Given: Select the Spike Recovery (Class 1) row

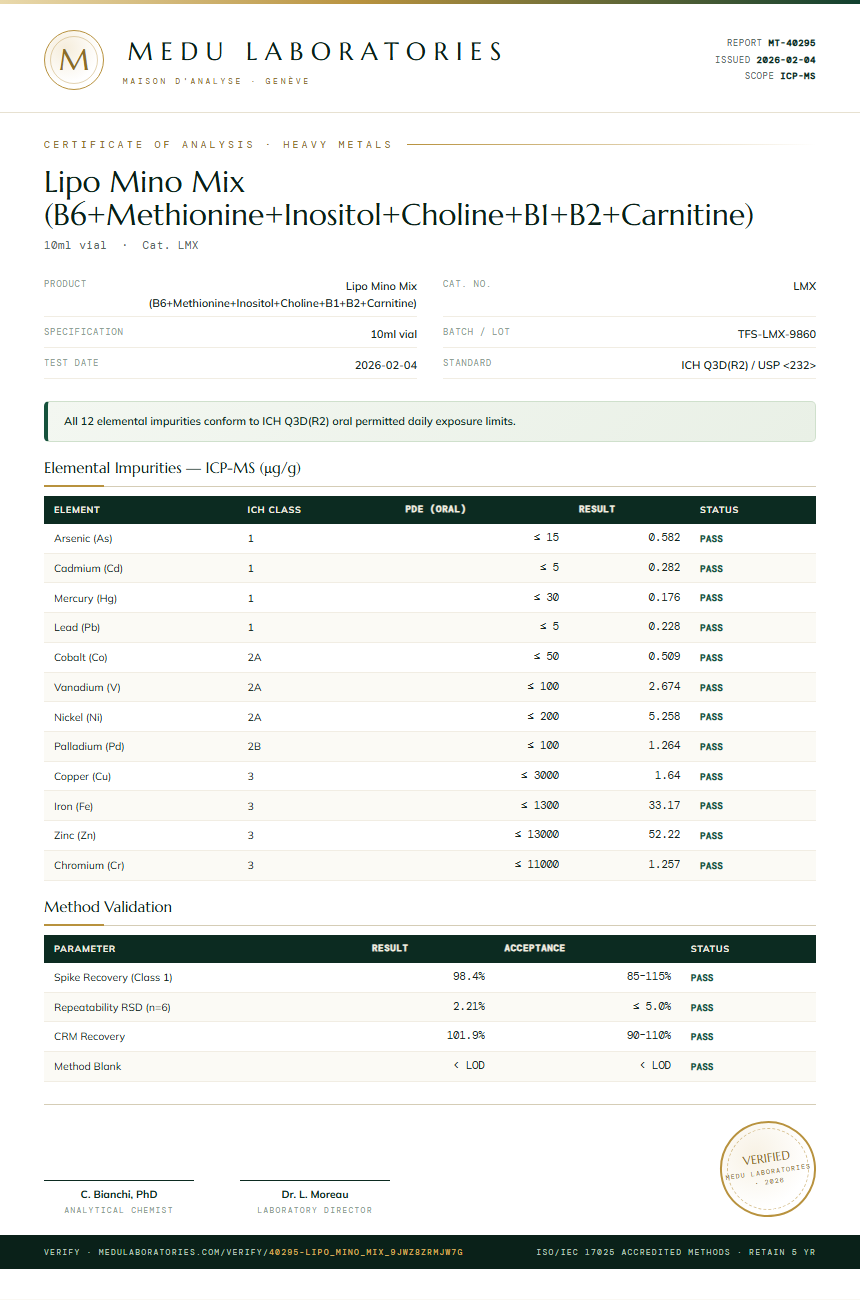Looking at the screenshot, I should [x=430, y=977].
